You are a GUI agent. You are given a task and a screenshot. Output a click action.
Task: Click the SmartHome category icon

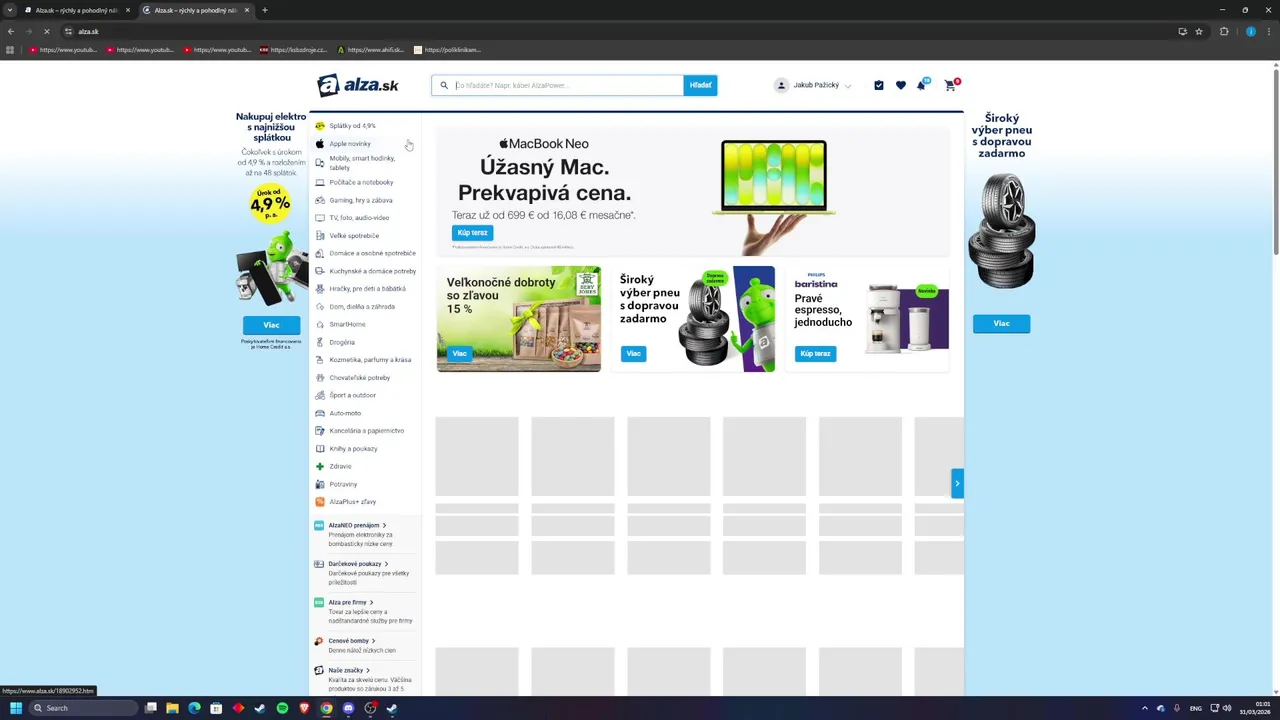click(x=320, y=324)
